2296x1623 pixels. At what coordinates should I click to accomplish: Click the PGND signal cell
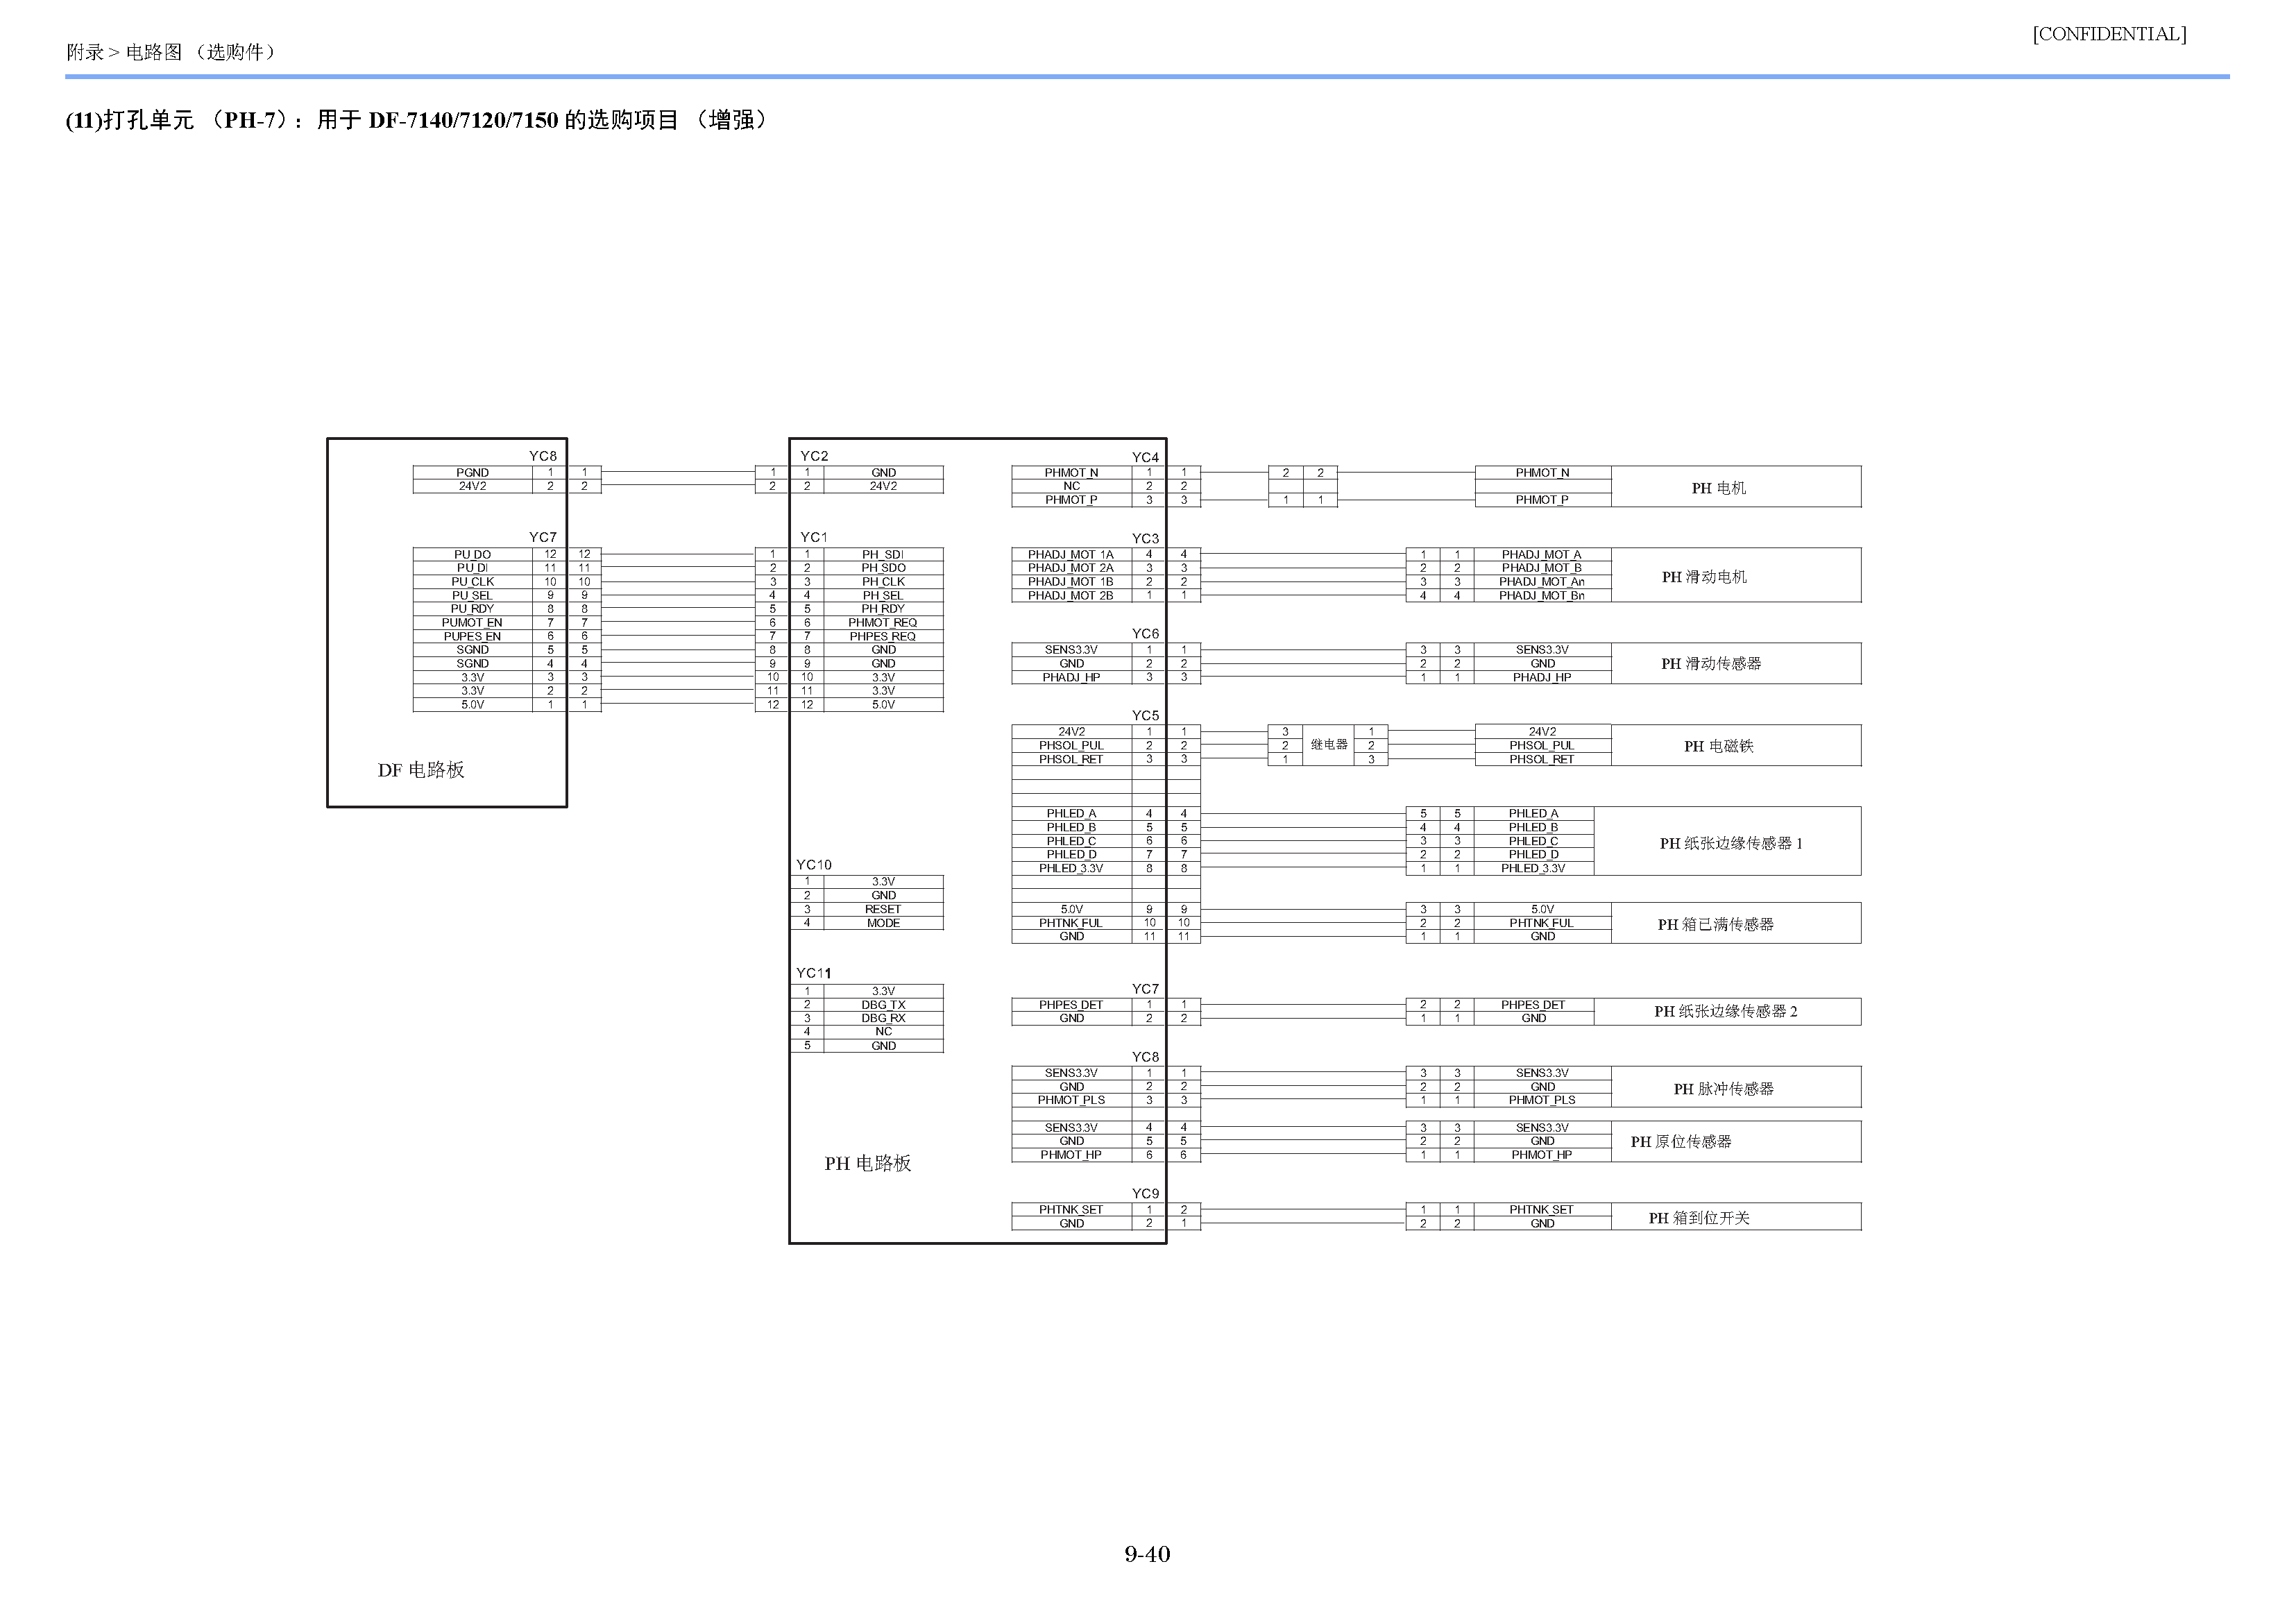[473, 472]
